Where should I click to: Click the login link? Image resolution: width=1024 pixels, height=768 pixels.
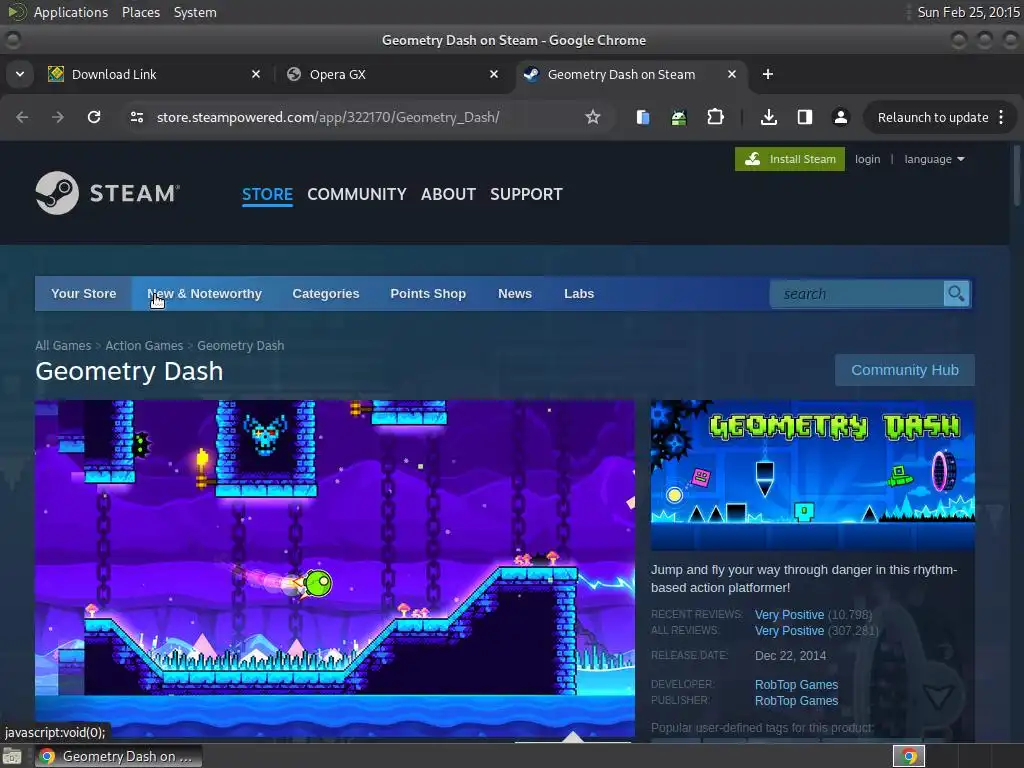point(867,159)
